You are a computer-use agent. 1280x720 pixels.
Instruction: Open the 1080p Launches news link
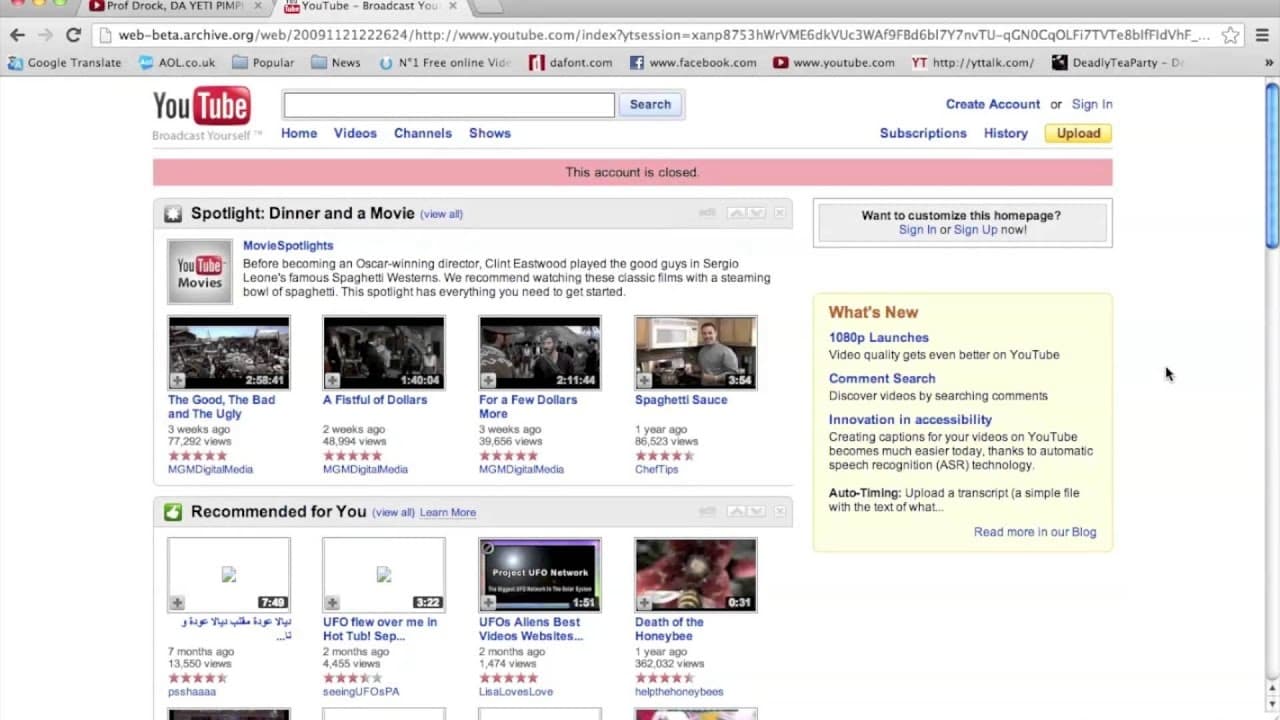[879, 338]
